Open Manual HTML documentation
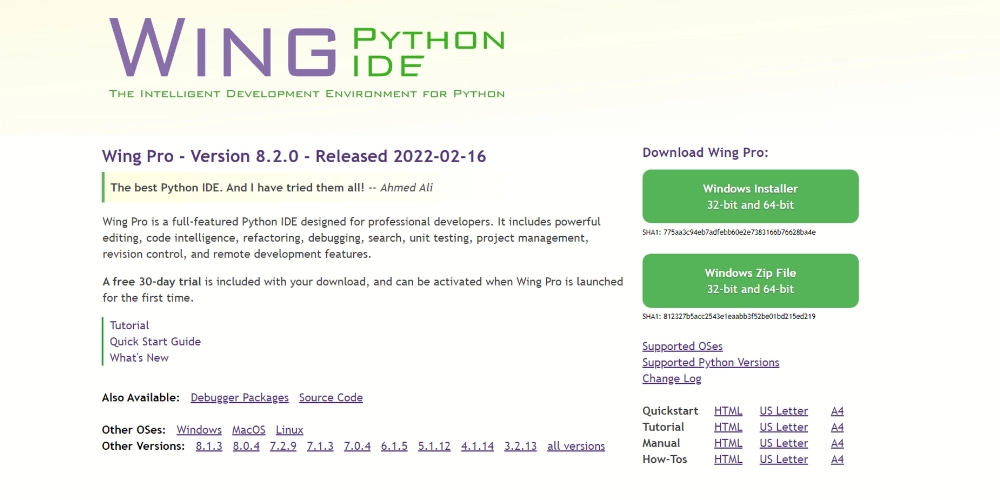The height and width of the screenshot is (500, 1000). click(x=728, y=443)
